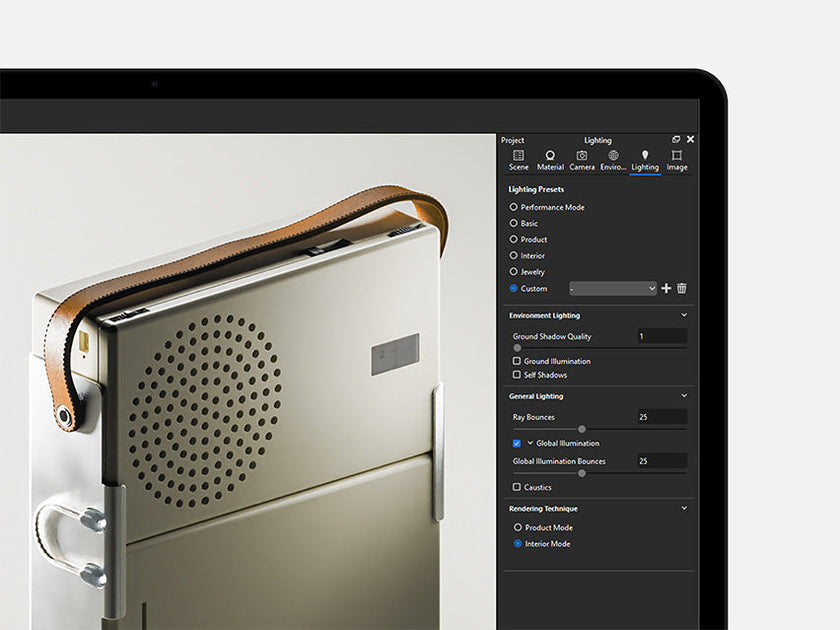Collapse the Environment Lighting section
The image size is (840, 630).
pos(684,315)
